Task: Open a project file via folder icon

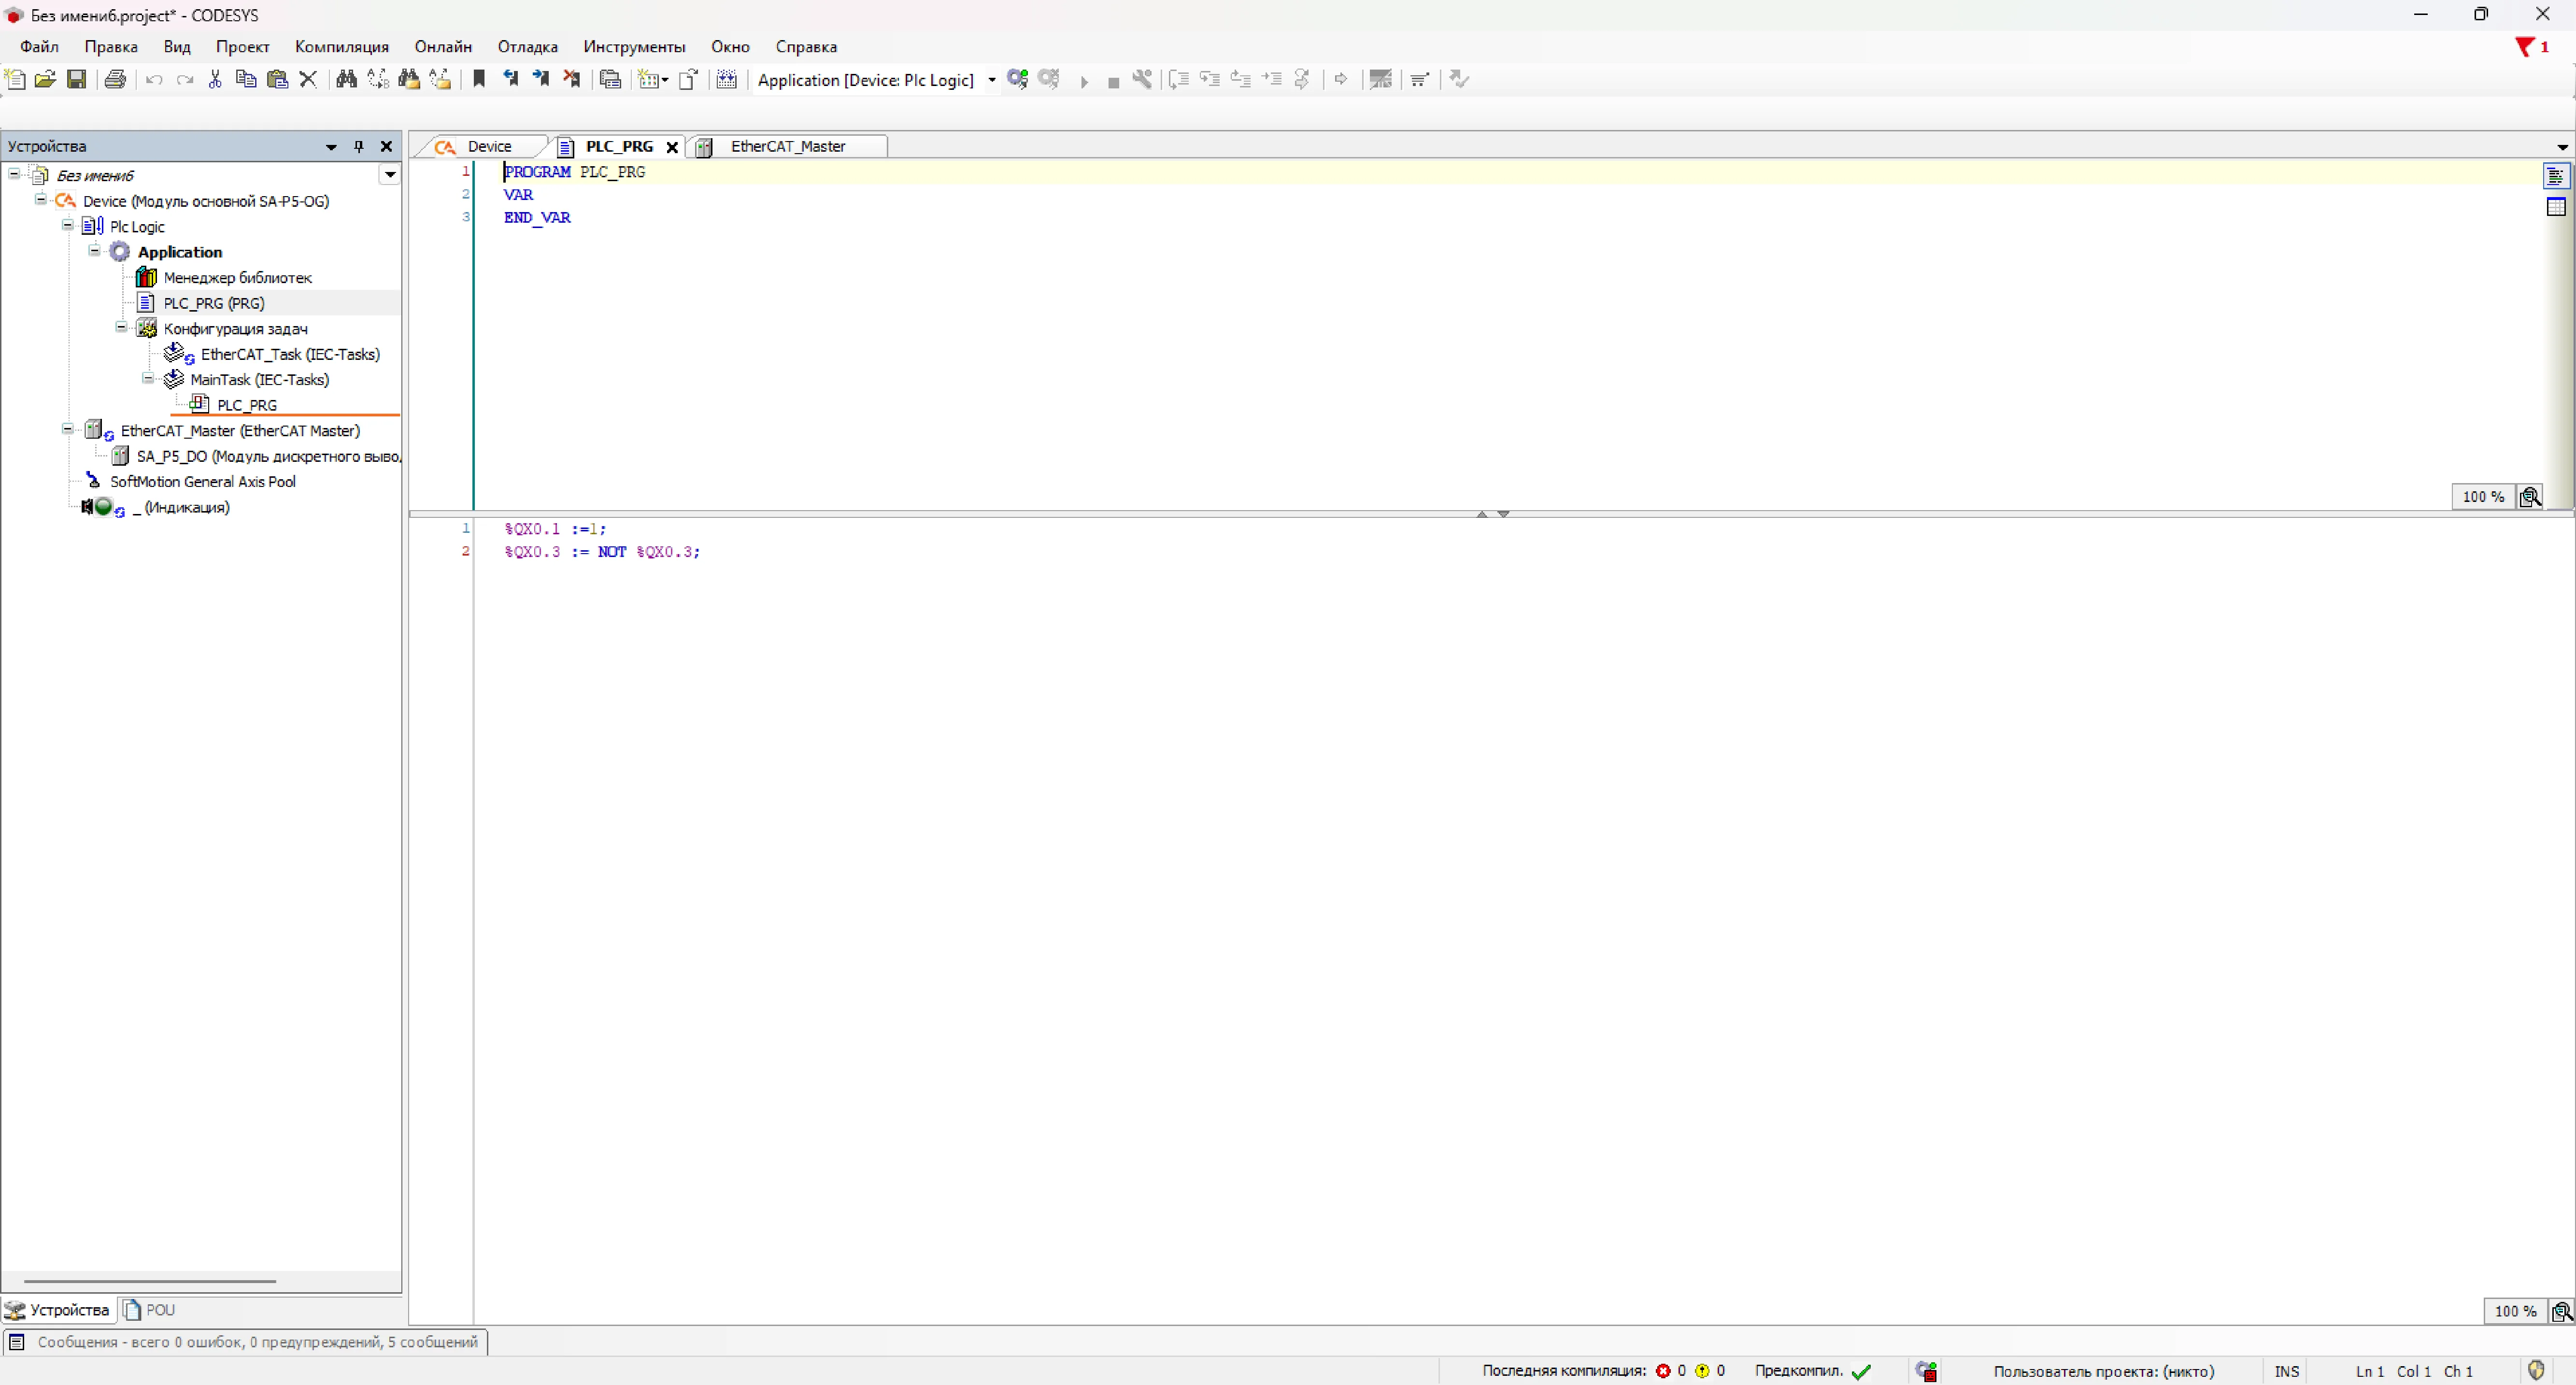Action: tap(45, 79)
